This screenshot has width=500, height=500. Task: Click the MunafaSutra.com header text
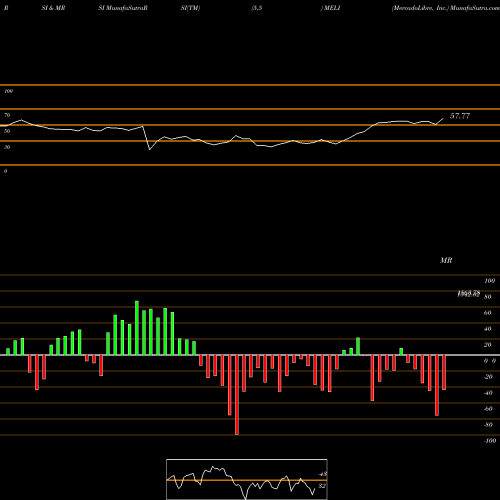click(x=475, y=8)
